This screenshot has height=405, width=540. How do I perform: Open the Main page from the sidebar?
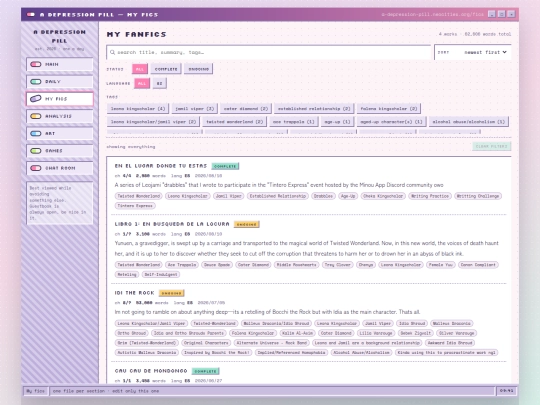60,64
